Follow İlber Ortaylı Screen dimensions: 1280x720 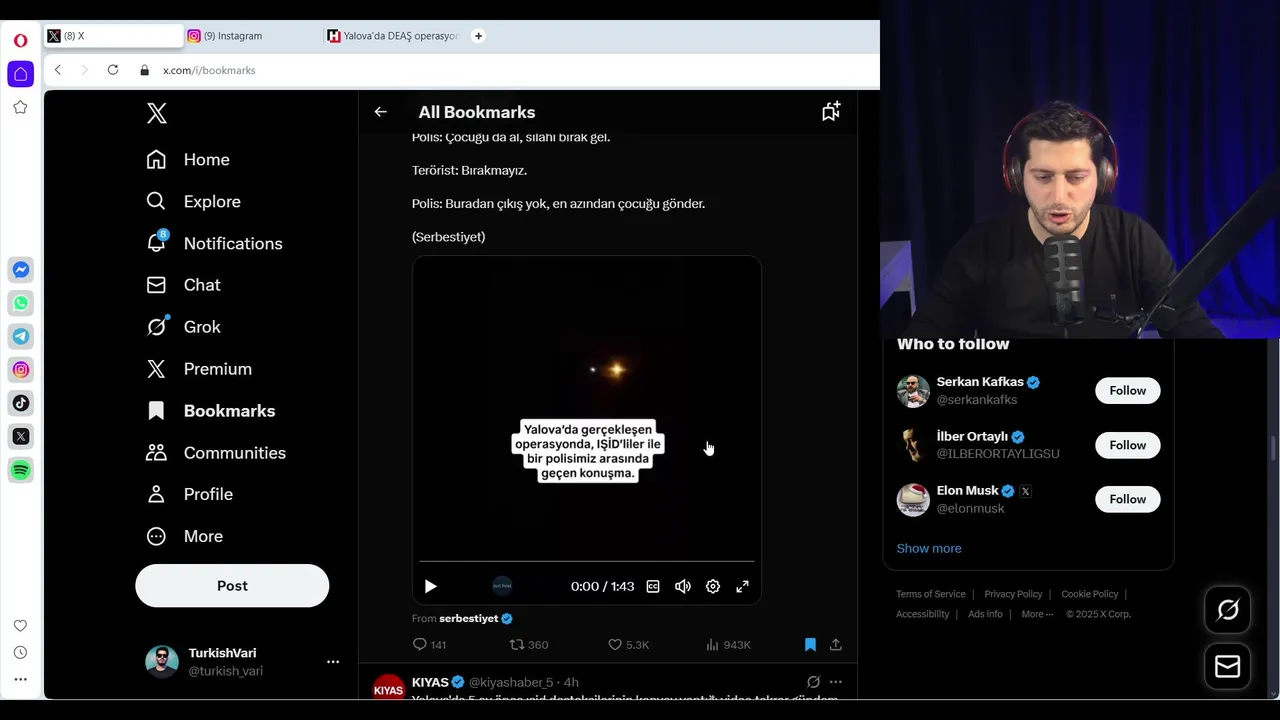[1127, 445]
